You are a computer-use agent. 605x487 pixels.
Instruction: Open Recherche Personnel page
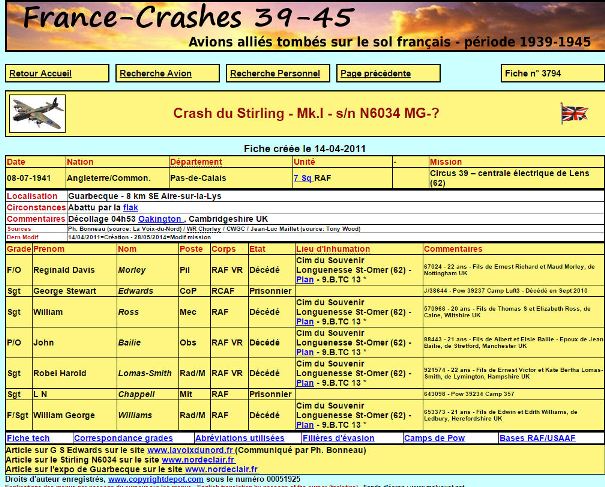tap(275, 73)
